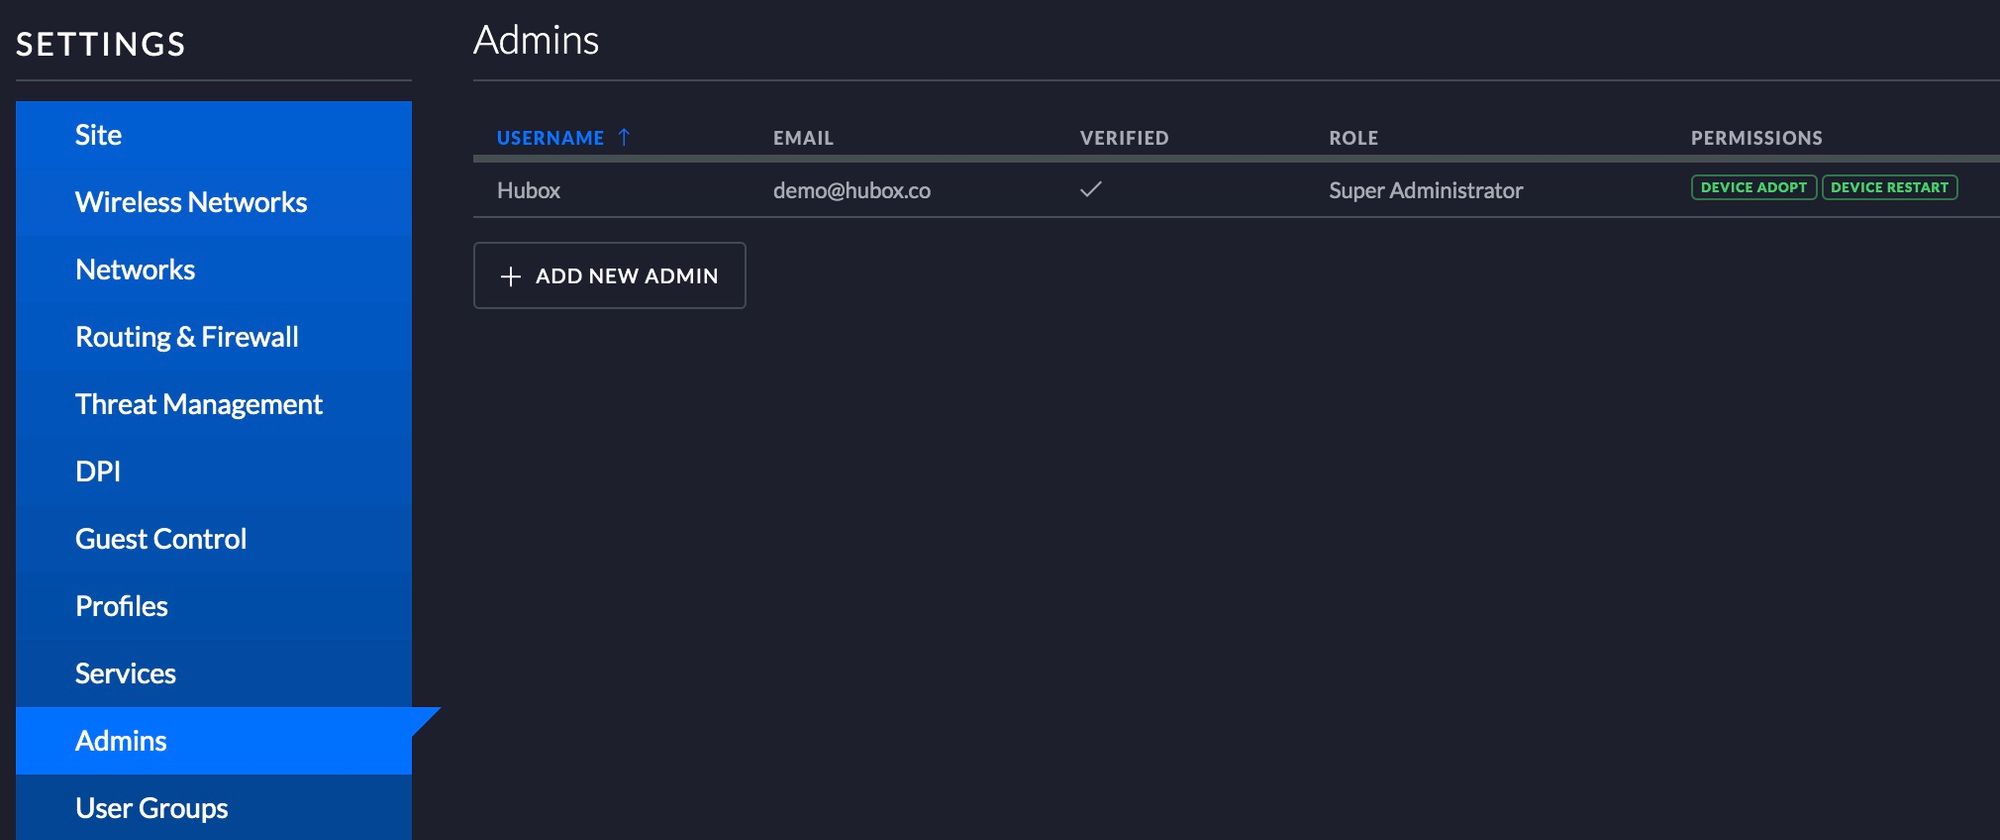Click the Super Administrator role text
This screenshot has width=2000, height=840.
(x=1426, y=190)
